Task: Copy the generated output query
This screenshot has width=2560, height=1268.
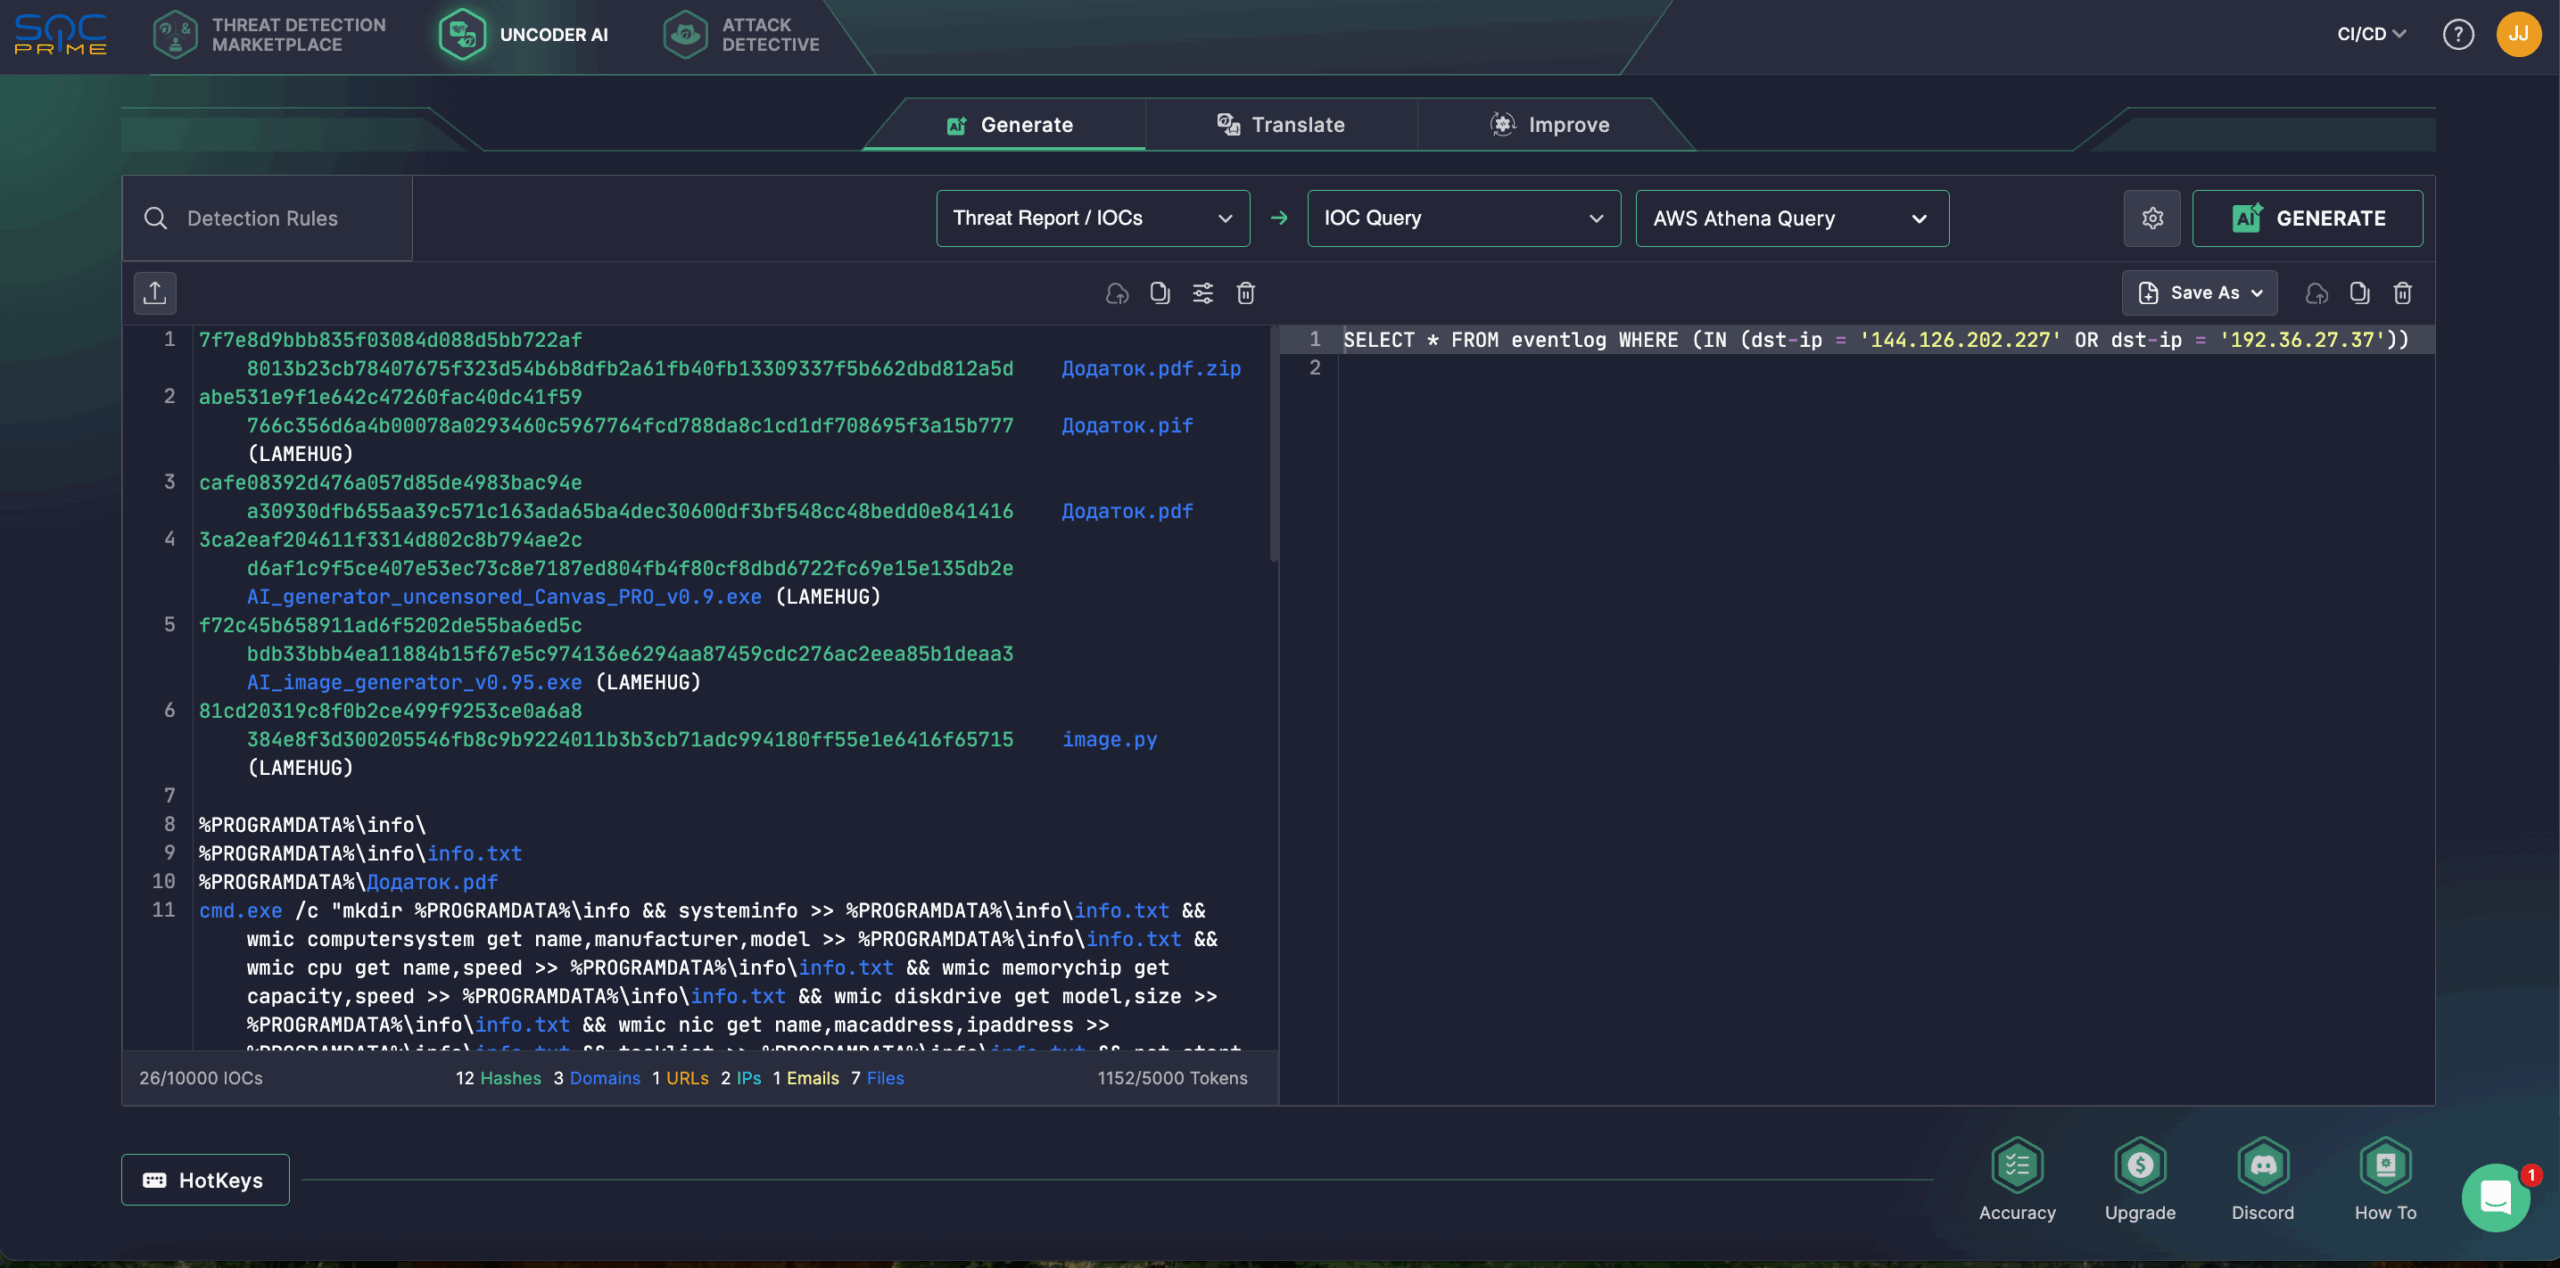Action: click(x=2360, y=293)
